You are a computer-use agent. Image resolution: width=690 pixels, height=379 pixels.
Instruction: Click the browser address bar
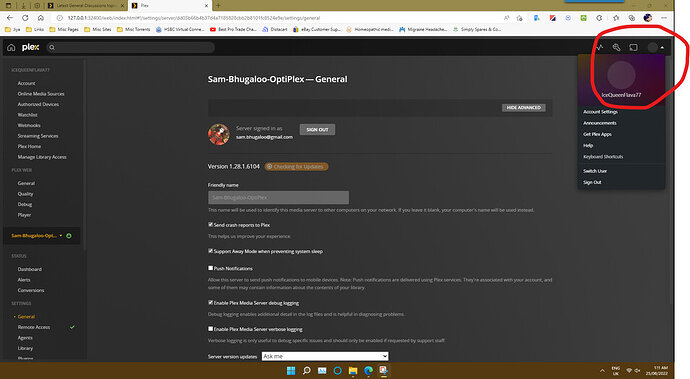pos(282,18)
